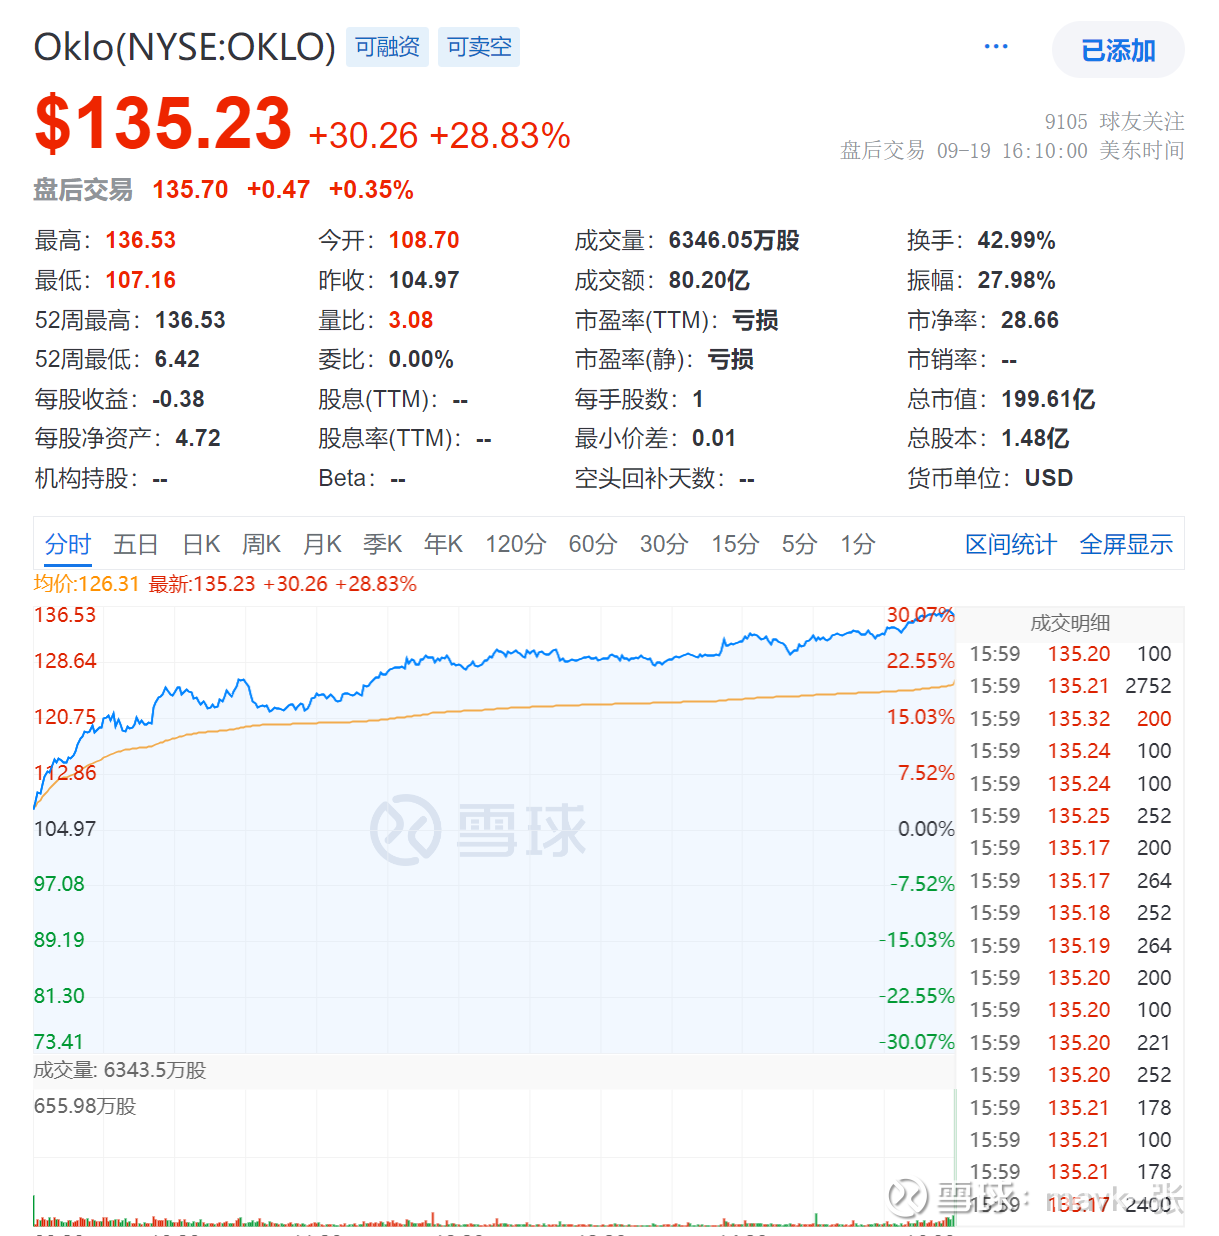Select the 1分 chart tab
The width and height of the screenshot is (1219, 1236).
tap(857, 544)
